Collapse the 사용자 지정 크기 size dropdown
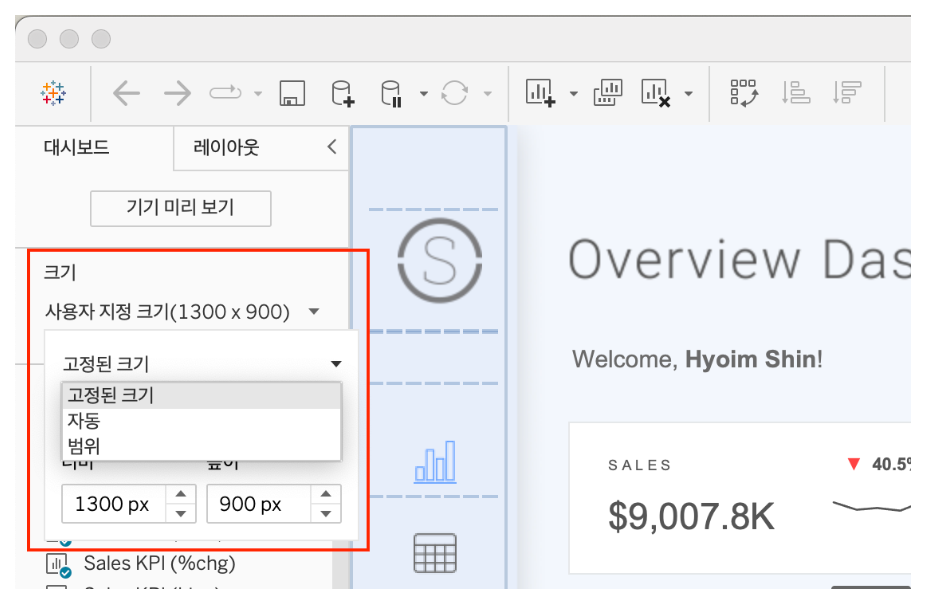 (314, 312)
